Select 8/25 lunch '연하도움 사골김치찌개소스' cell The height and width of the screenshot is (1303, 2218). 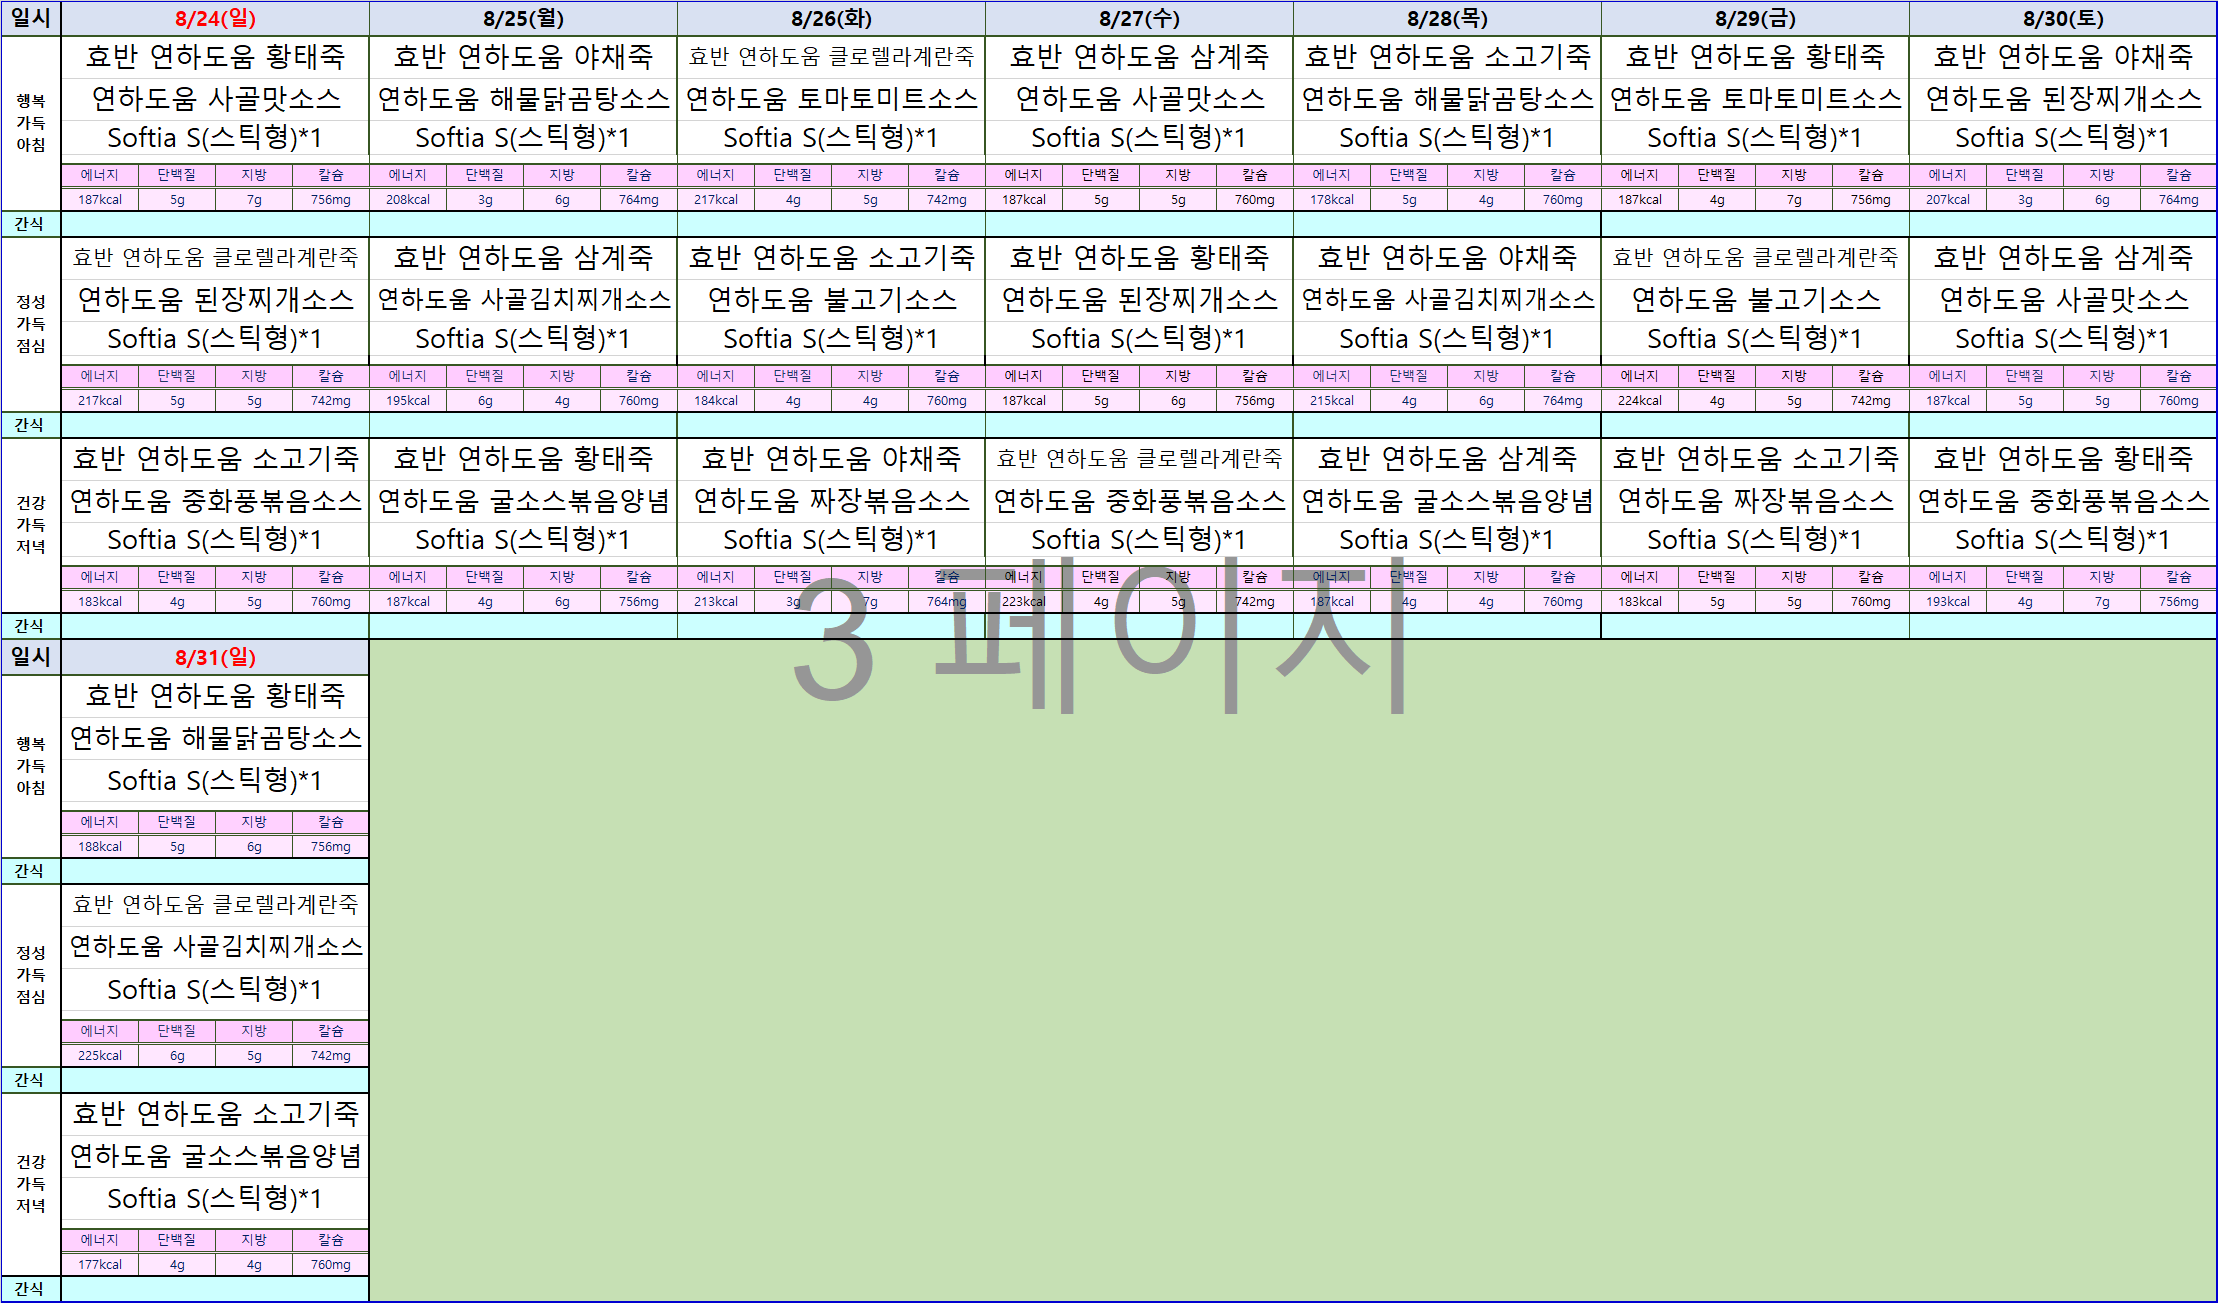tap(523, 299)
